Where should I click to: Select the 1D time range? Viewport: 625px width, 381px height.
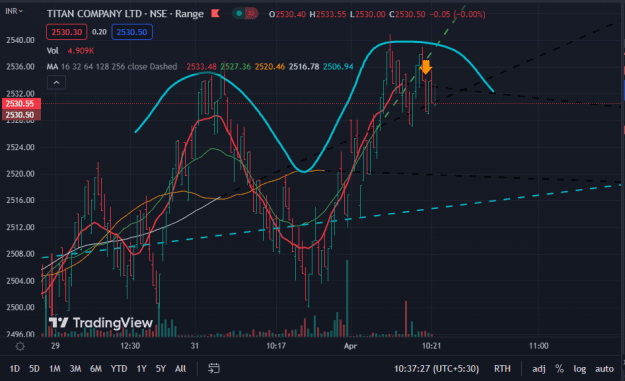pyautogui.click(x=14, y=369)
